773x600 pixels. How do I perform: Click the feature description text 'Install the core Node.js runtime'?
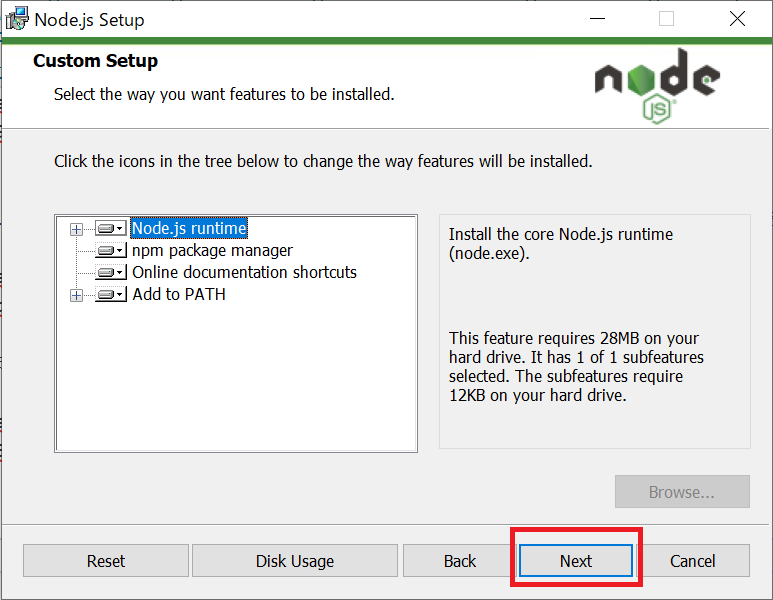coord(561,234)
